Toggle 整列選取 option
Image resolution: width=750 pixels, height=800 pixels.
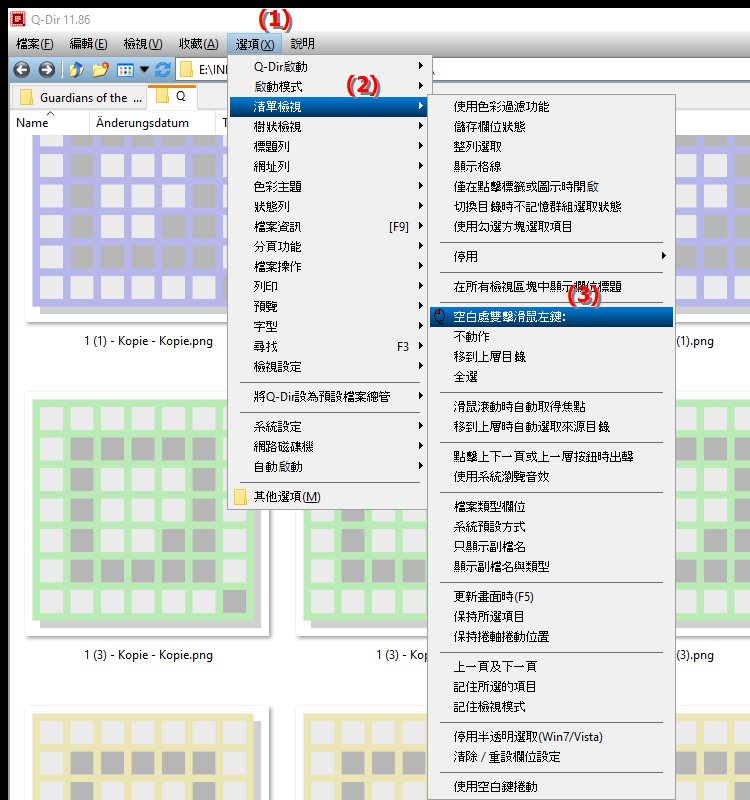[x=552, y=146]
